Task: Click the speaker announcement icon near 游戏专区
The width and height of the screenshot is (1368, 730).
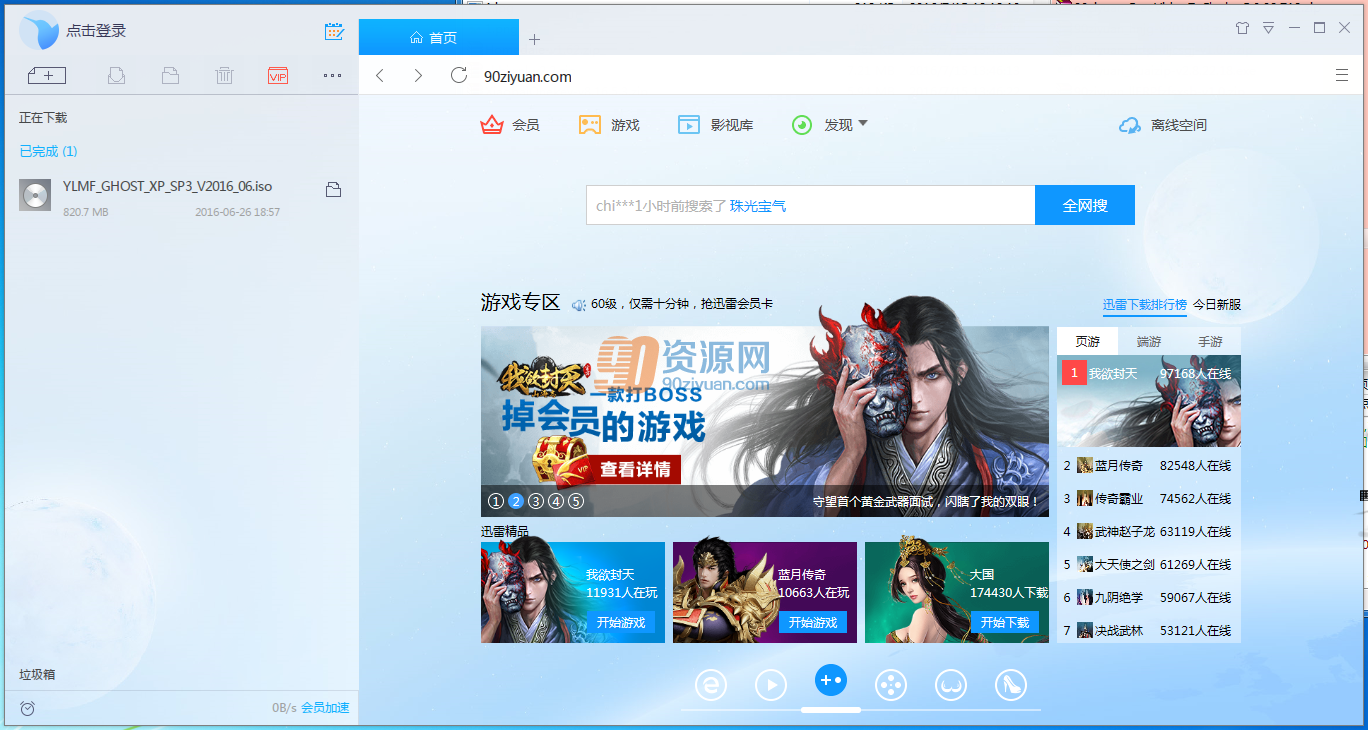Action: click(x=578, y=304)
